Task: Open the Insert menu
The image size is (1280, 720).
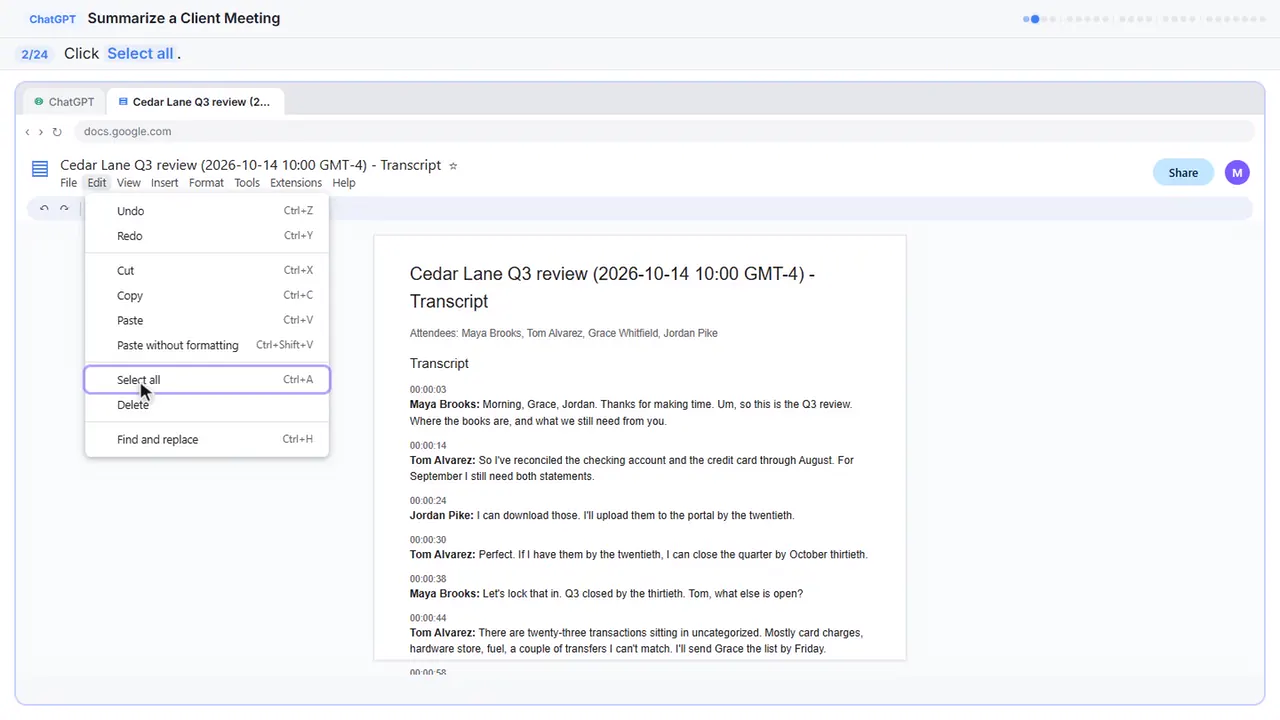Action: tap(164, 183)
